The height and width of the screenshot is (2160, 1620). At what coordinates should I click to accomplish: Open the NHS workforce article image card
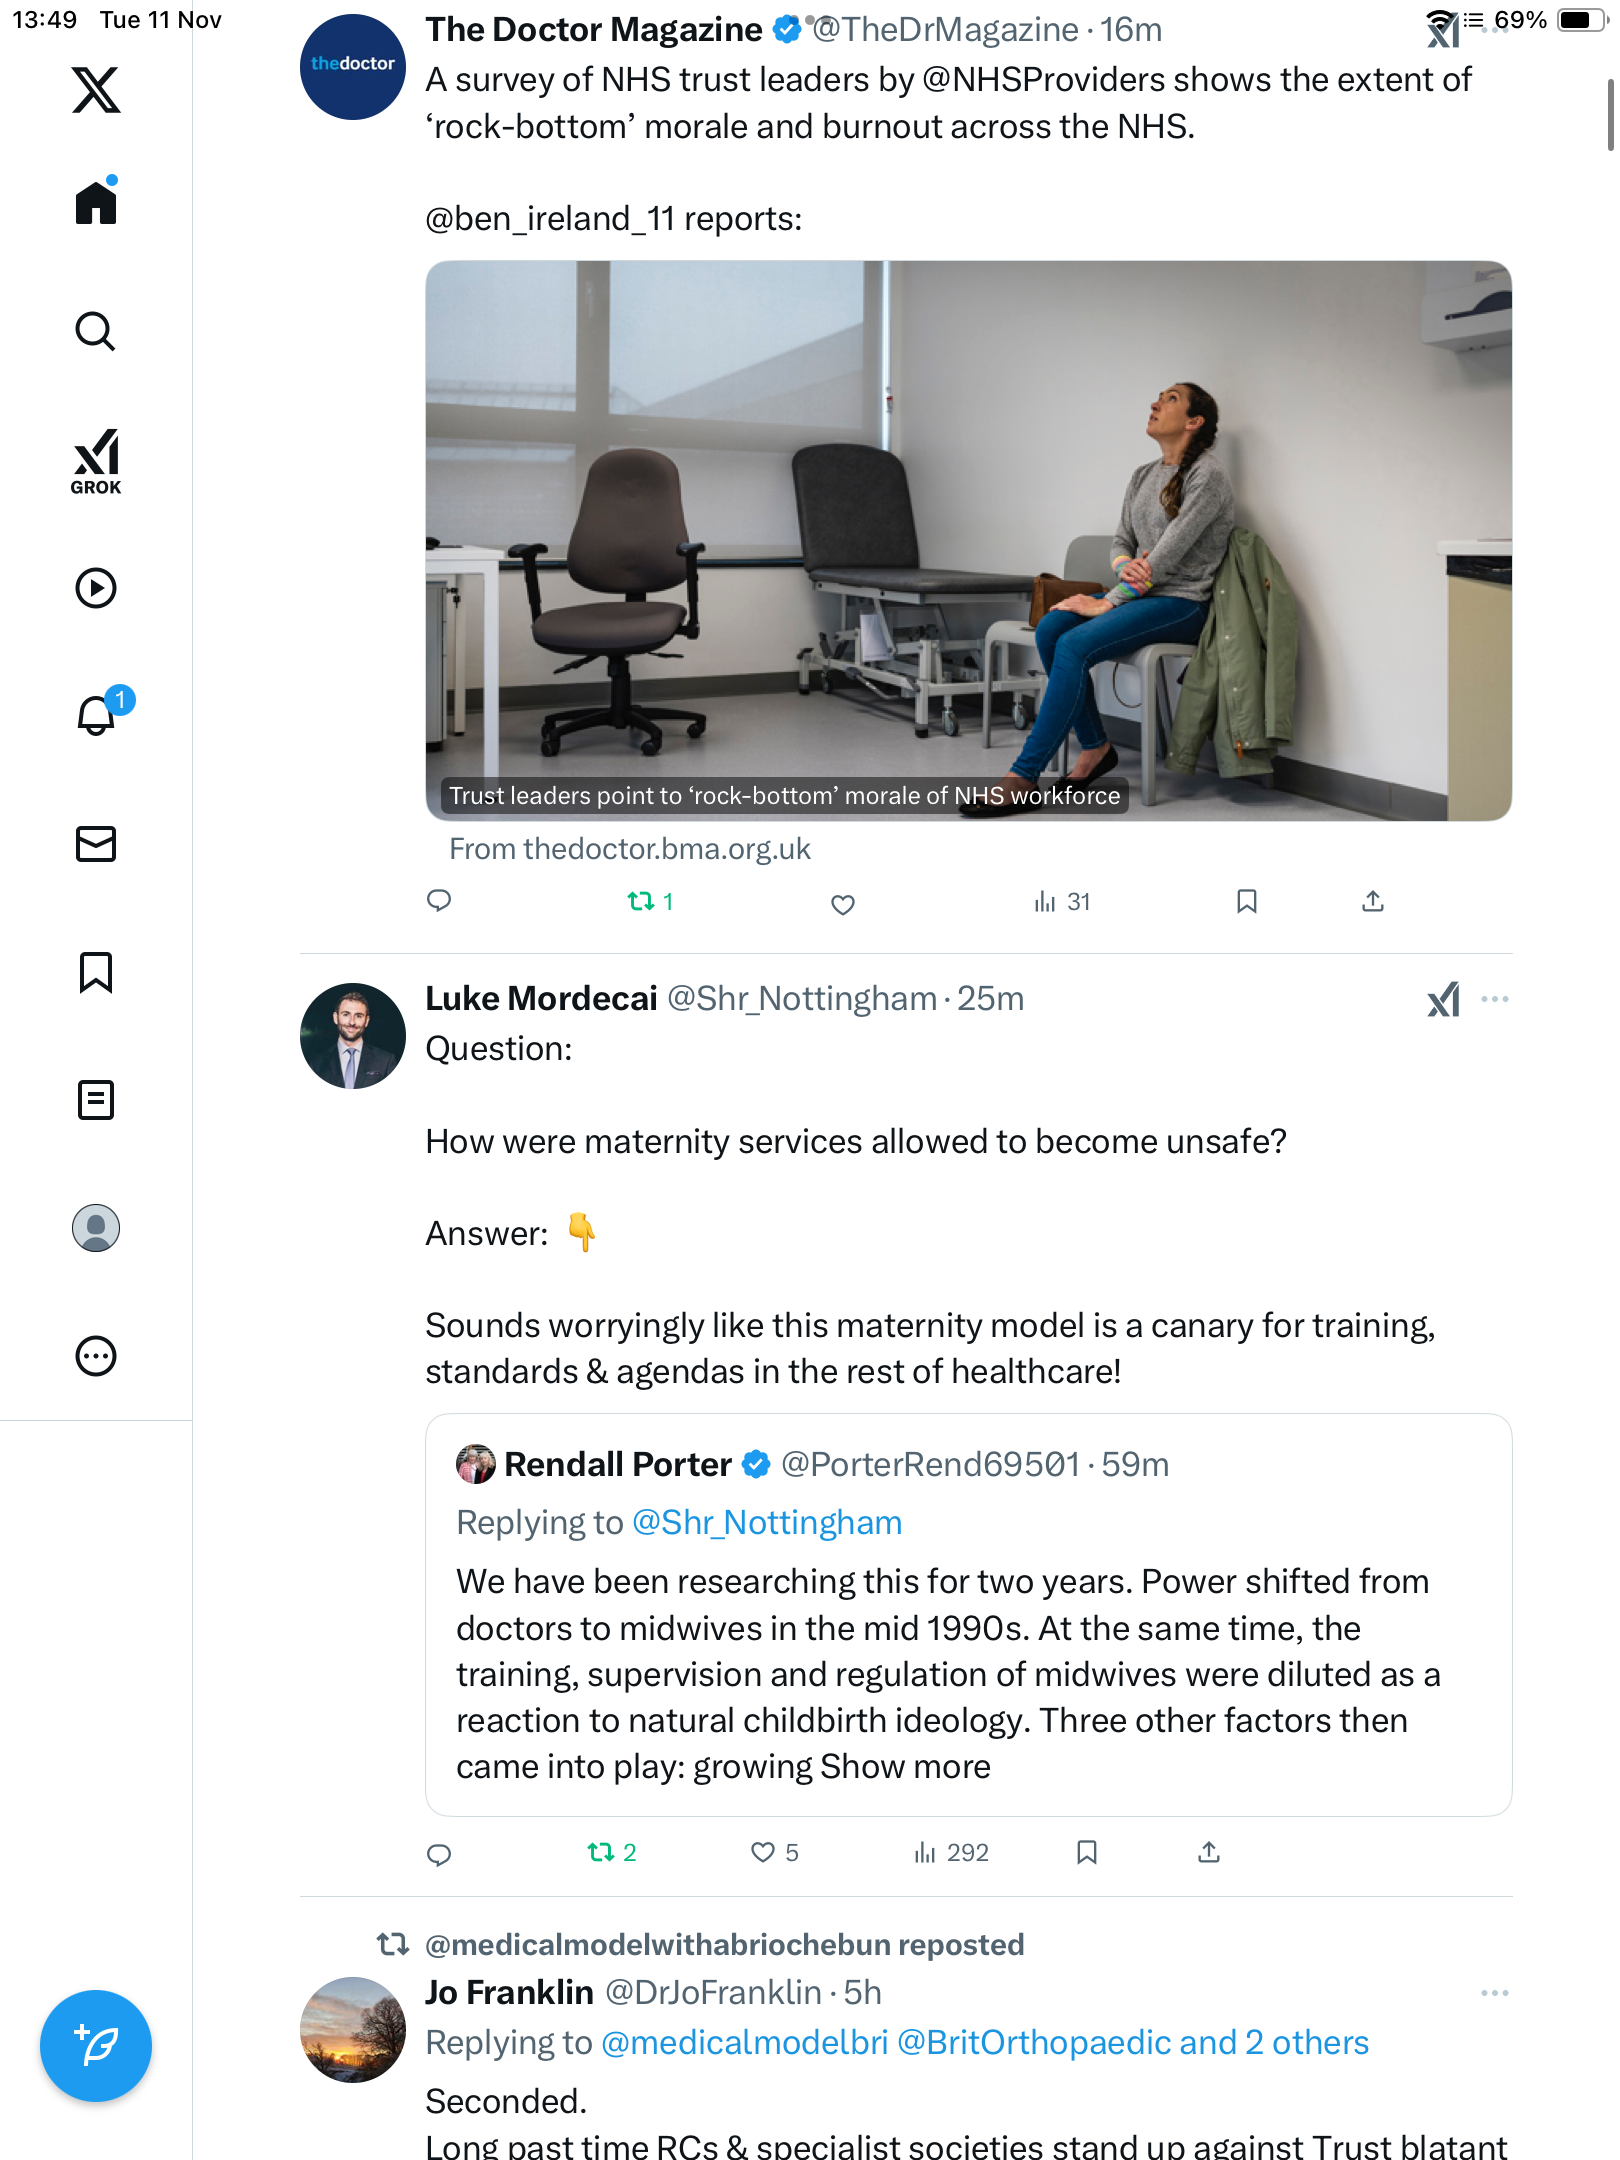968,541
